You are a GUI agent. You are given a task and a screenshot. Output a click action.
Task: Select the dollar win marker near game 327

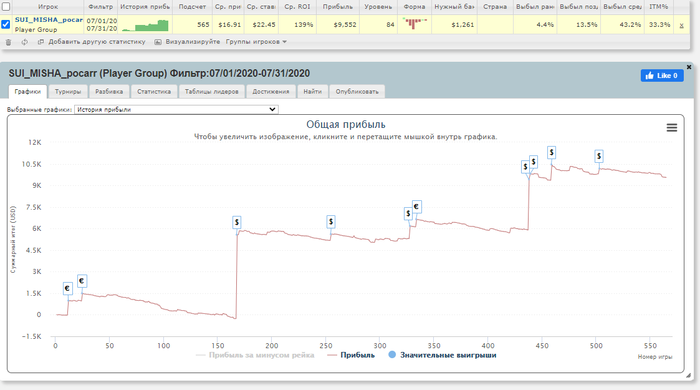408,214
